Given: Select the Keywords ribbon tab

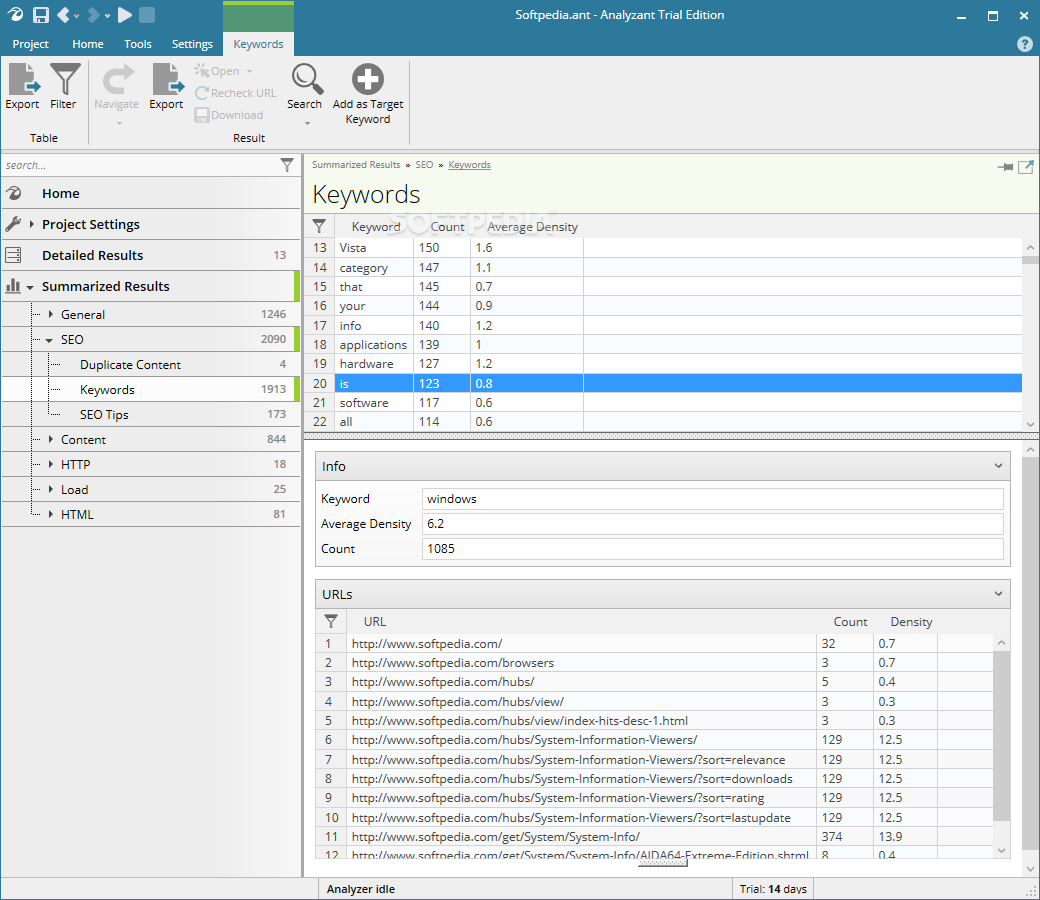Looking at the screenshot, I should tap(259, 44).
